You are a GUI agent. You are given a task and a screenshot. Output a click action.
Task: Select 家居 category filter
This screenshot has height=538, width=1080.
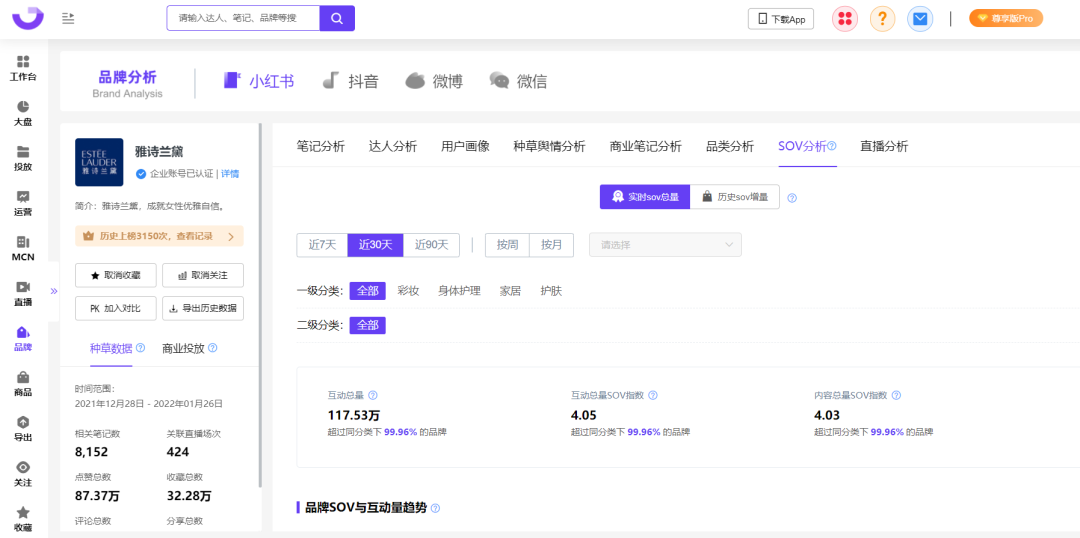pos(510,291)
